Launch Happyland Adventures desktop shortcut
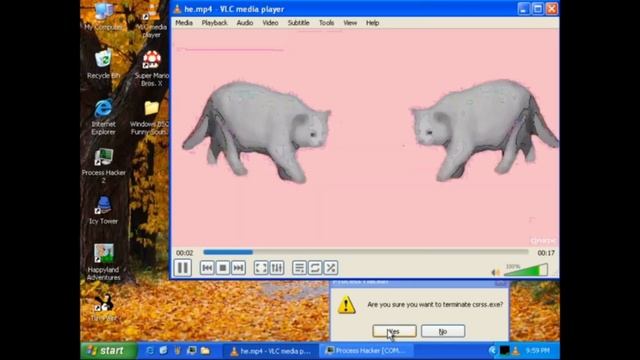The image size is (640, 360). point(103,262)
